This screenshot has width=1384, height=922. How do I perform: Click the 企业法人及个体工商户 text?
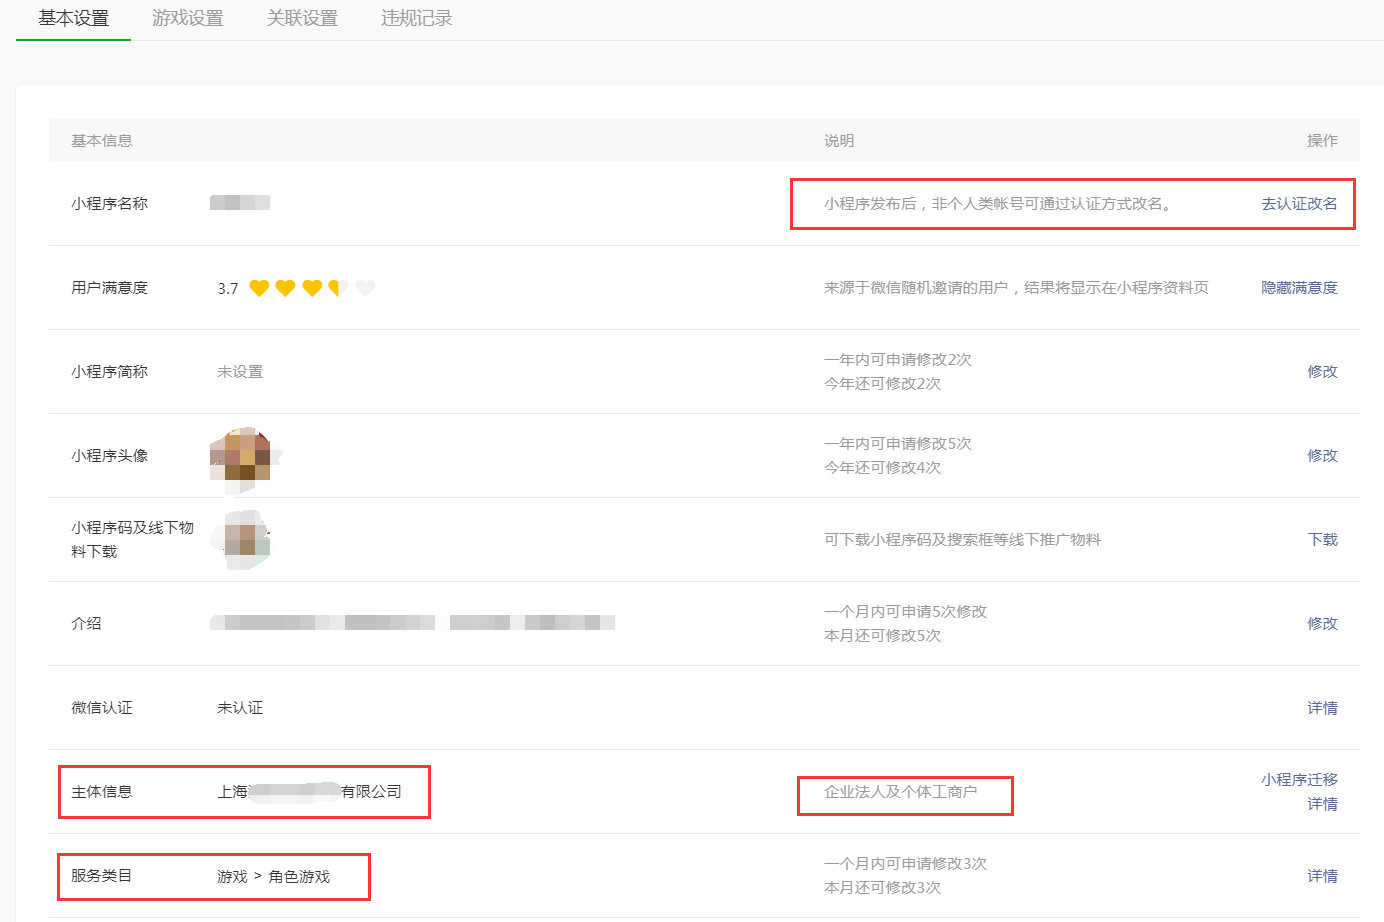pyautogui.click(x=900, y=791)
